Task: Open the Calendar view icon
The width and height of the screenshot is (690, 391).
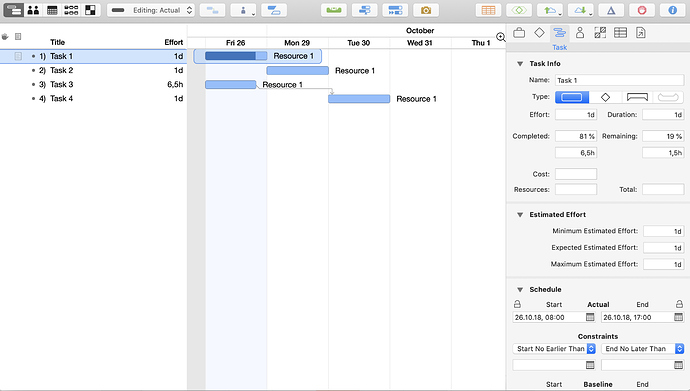Action: click(x=52, y=10)
